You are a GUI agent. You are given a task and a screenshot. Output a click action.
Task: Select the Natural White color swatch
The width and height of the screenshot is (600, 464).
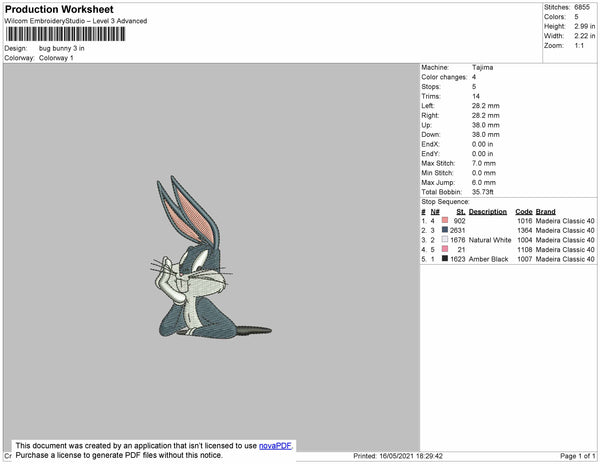pyautogui.click(x=445, y=239)
